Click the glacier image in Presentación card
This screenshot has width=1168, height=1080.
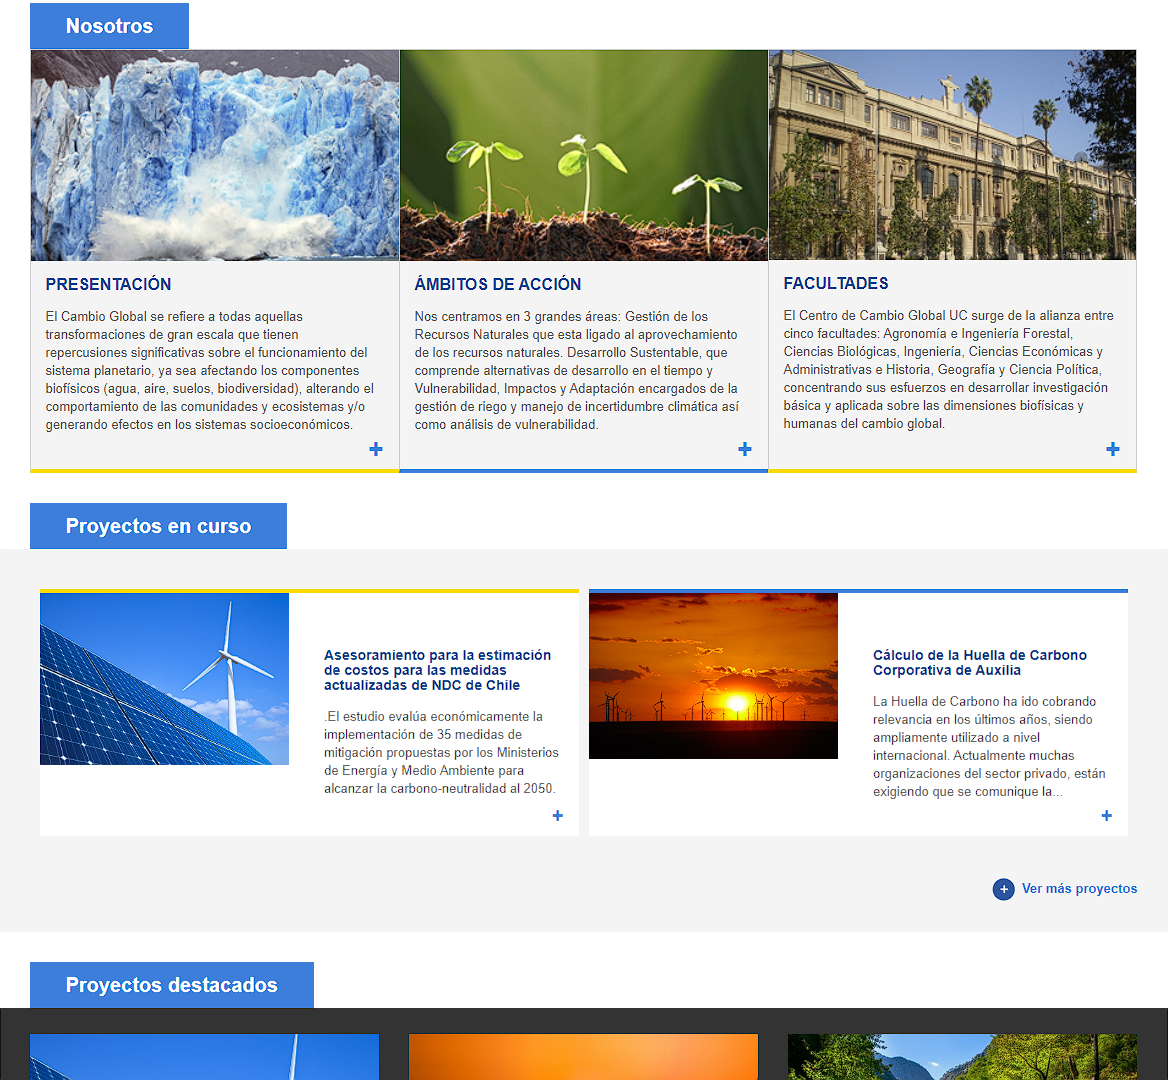point(215,155)
